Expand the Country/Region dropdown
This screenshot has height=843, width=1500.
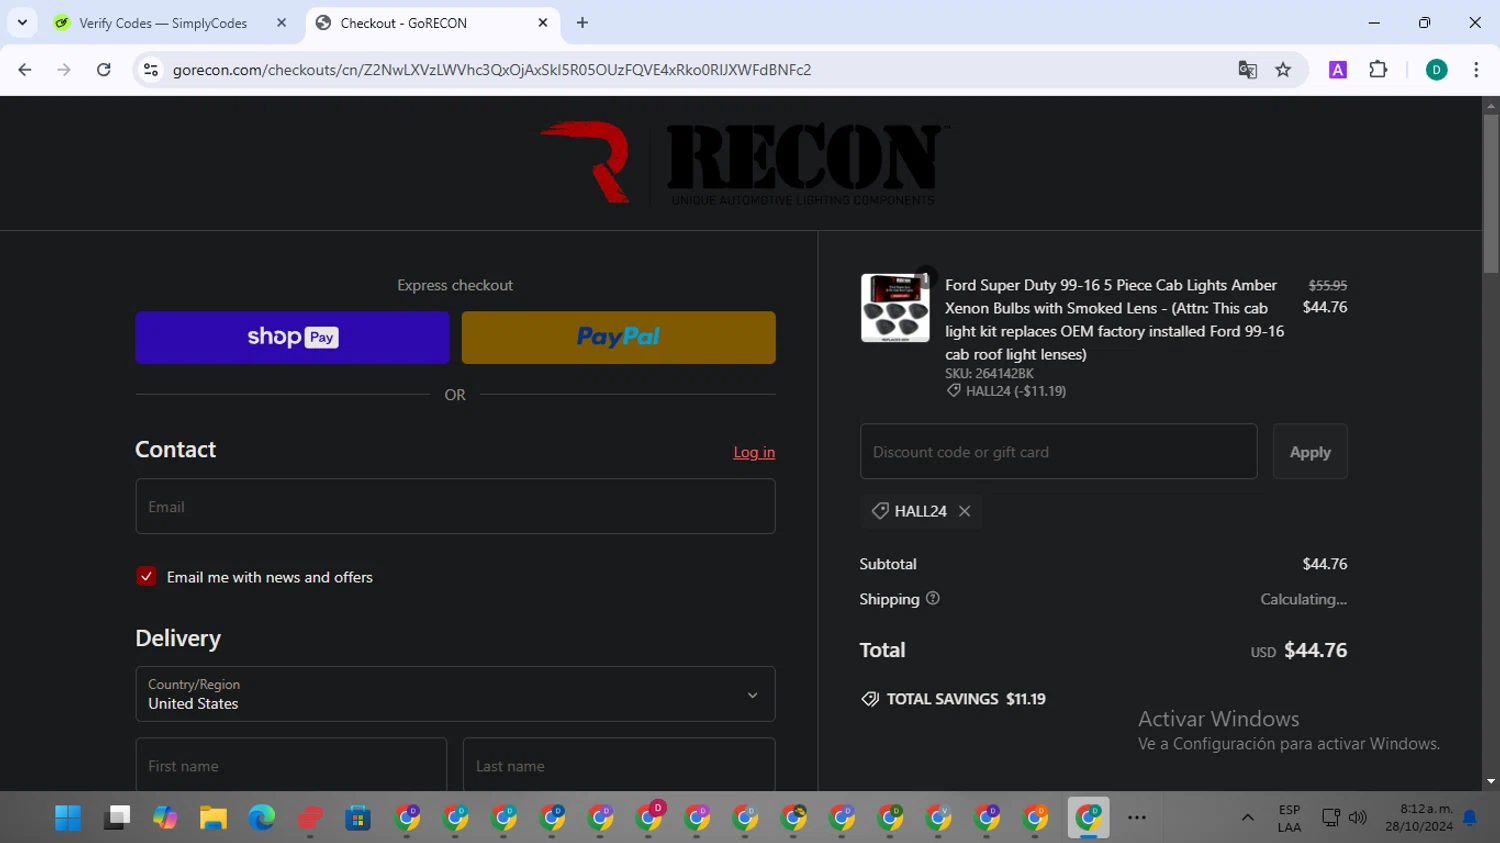click(x=455, y=694)
